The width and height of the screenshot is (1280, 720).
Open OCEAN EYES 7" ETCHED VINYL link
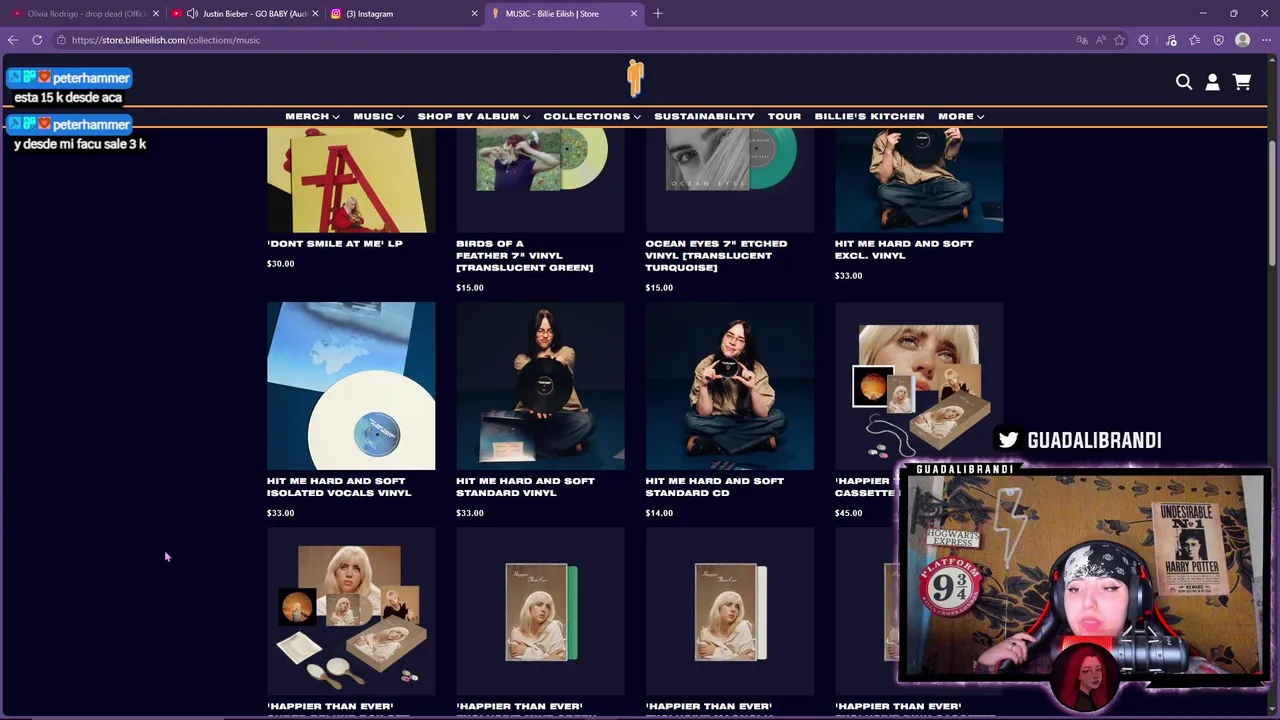point(716,256)
